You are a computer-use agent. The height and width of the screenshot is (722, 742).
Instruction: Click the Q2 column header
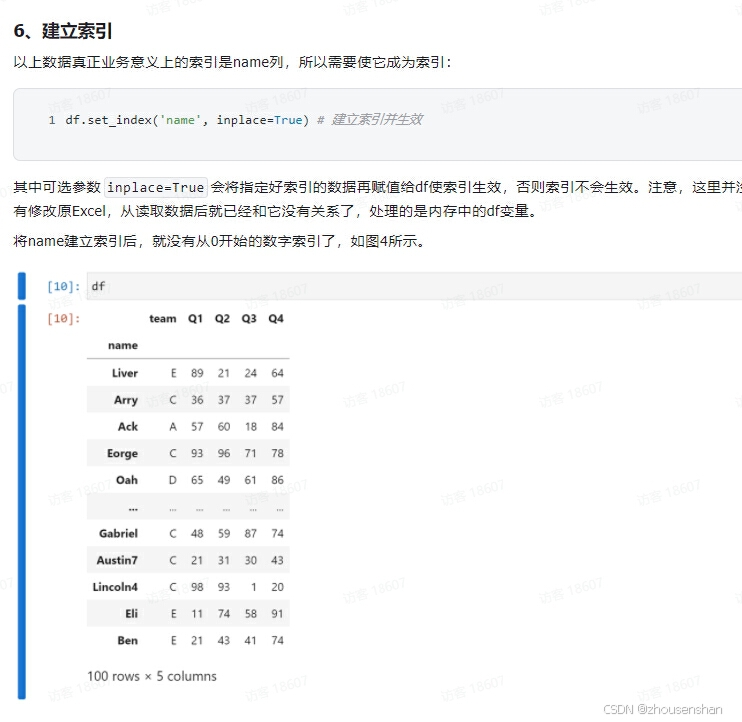click(222, 319)
